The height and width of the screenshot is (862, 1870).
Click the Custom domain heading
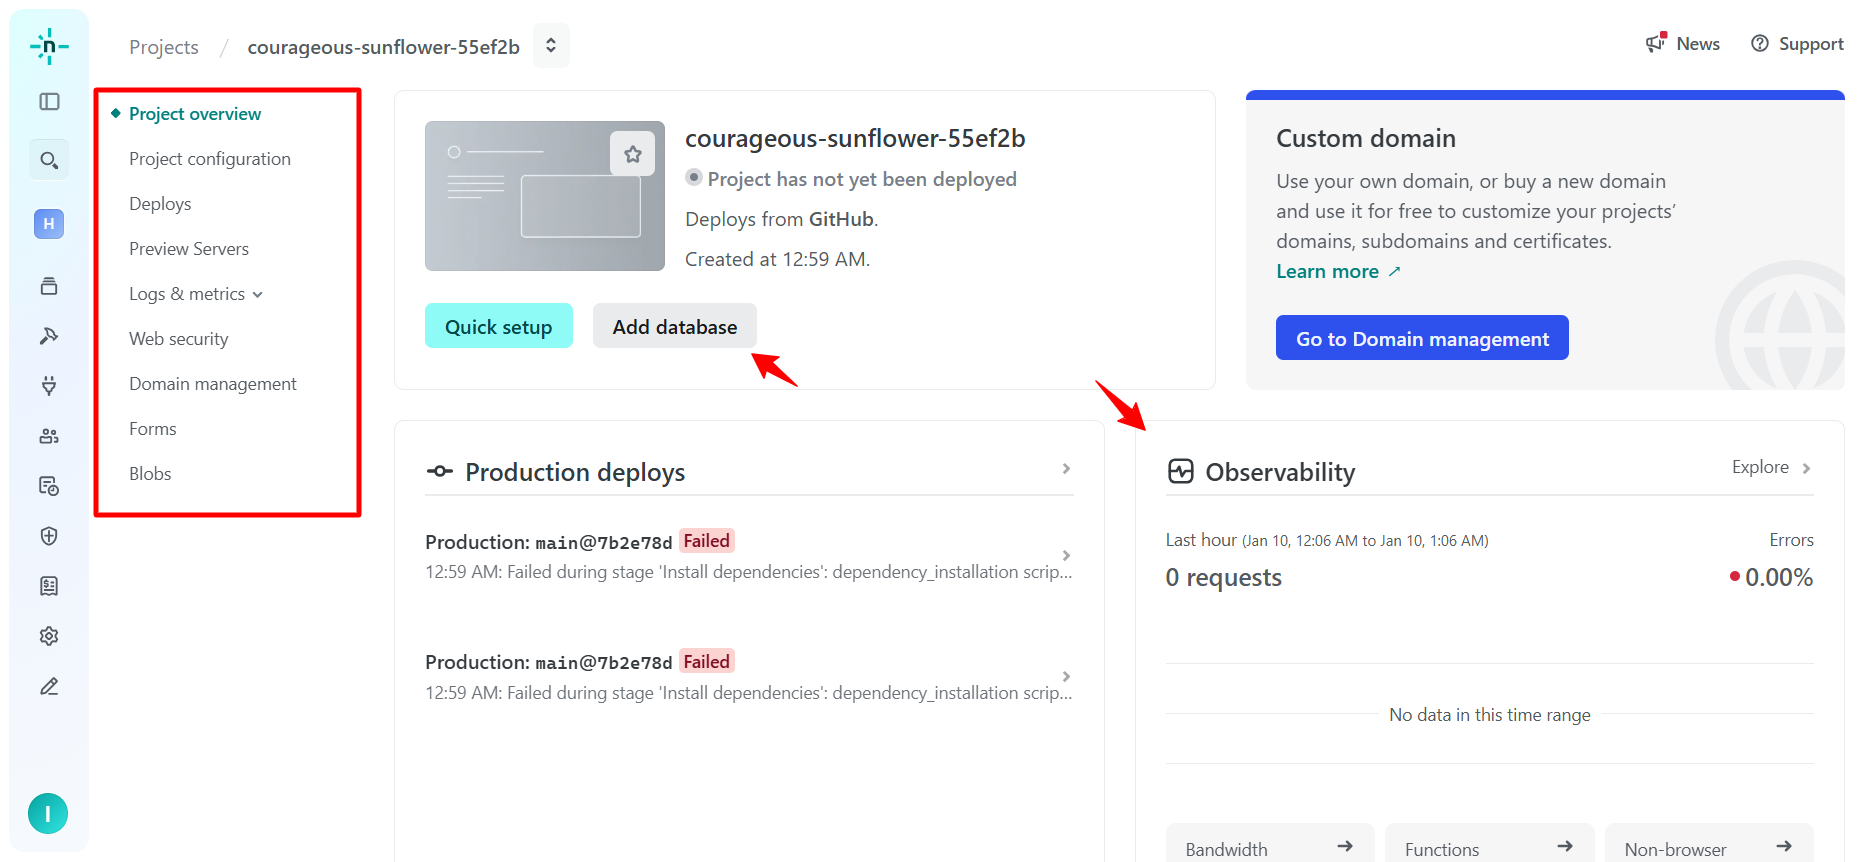click(x=1366, y=138)
